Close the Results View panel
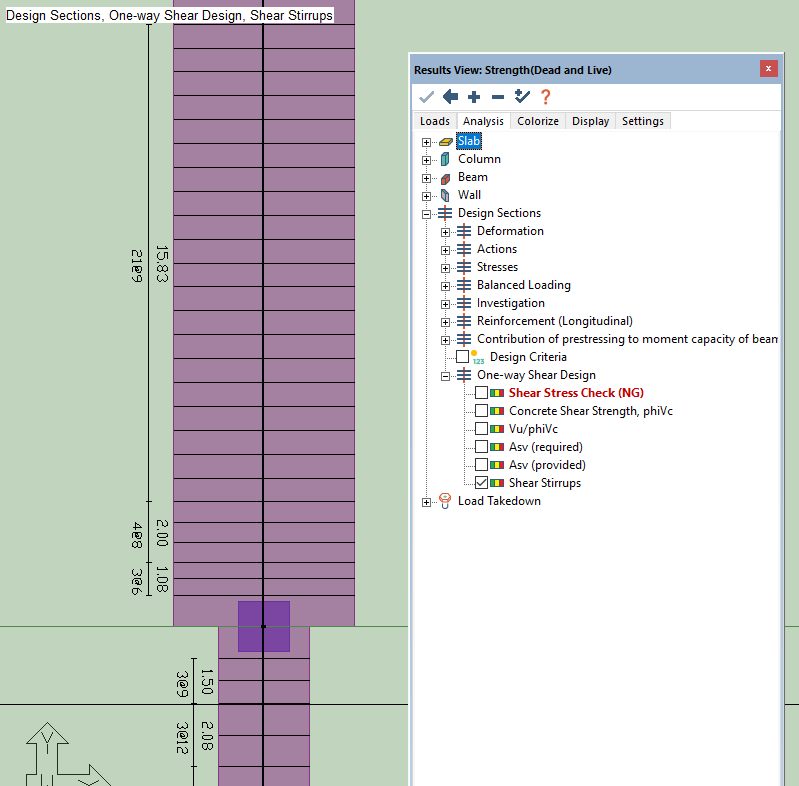The width and height of the screenshot is (799, 786). tap(768, 69)
